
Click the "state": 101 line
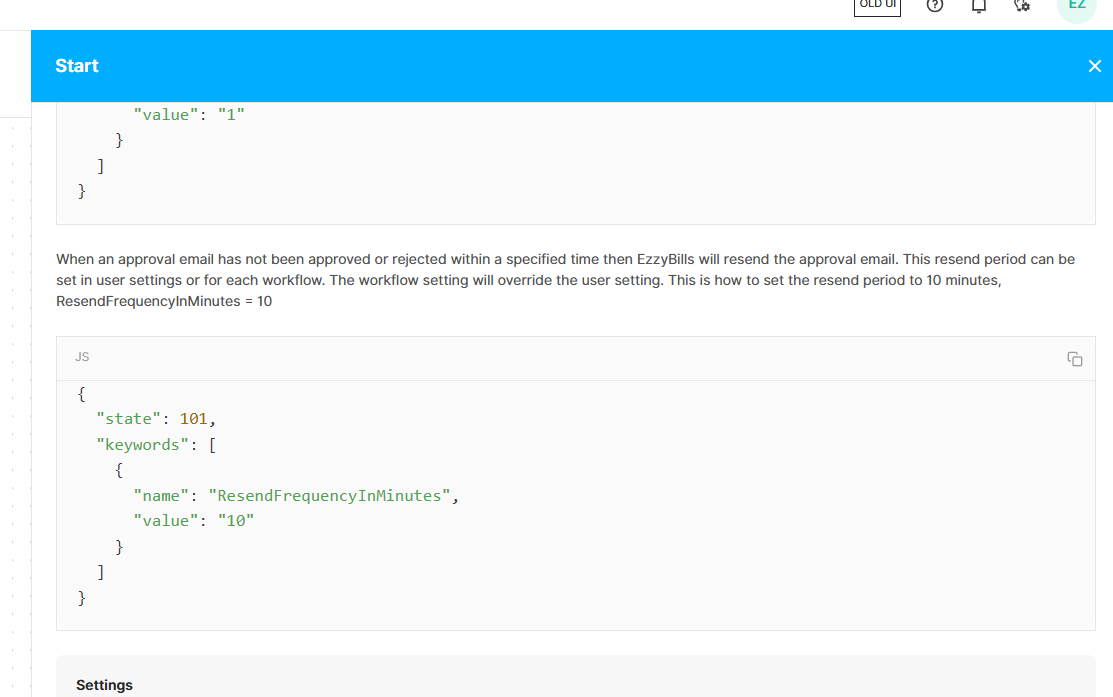155,419
